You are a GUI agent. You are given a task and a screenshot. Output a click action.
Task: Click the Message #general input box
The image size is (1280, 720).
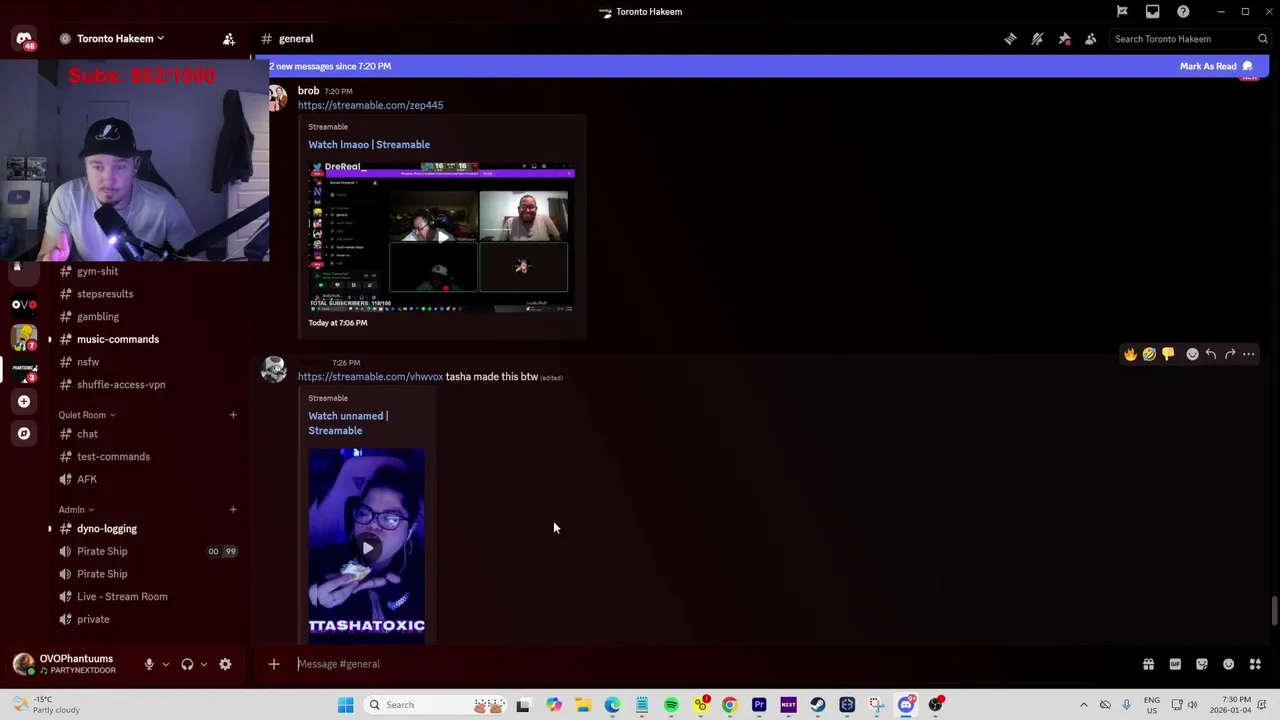tap(710, 664)
